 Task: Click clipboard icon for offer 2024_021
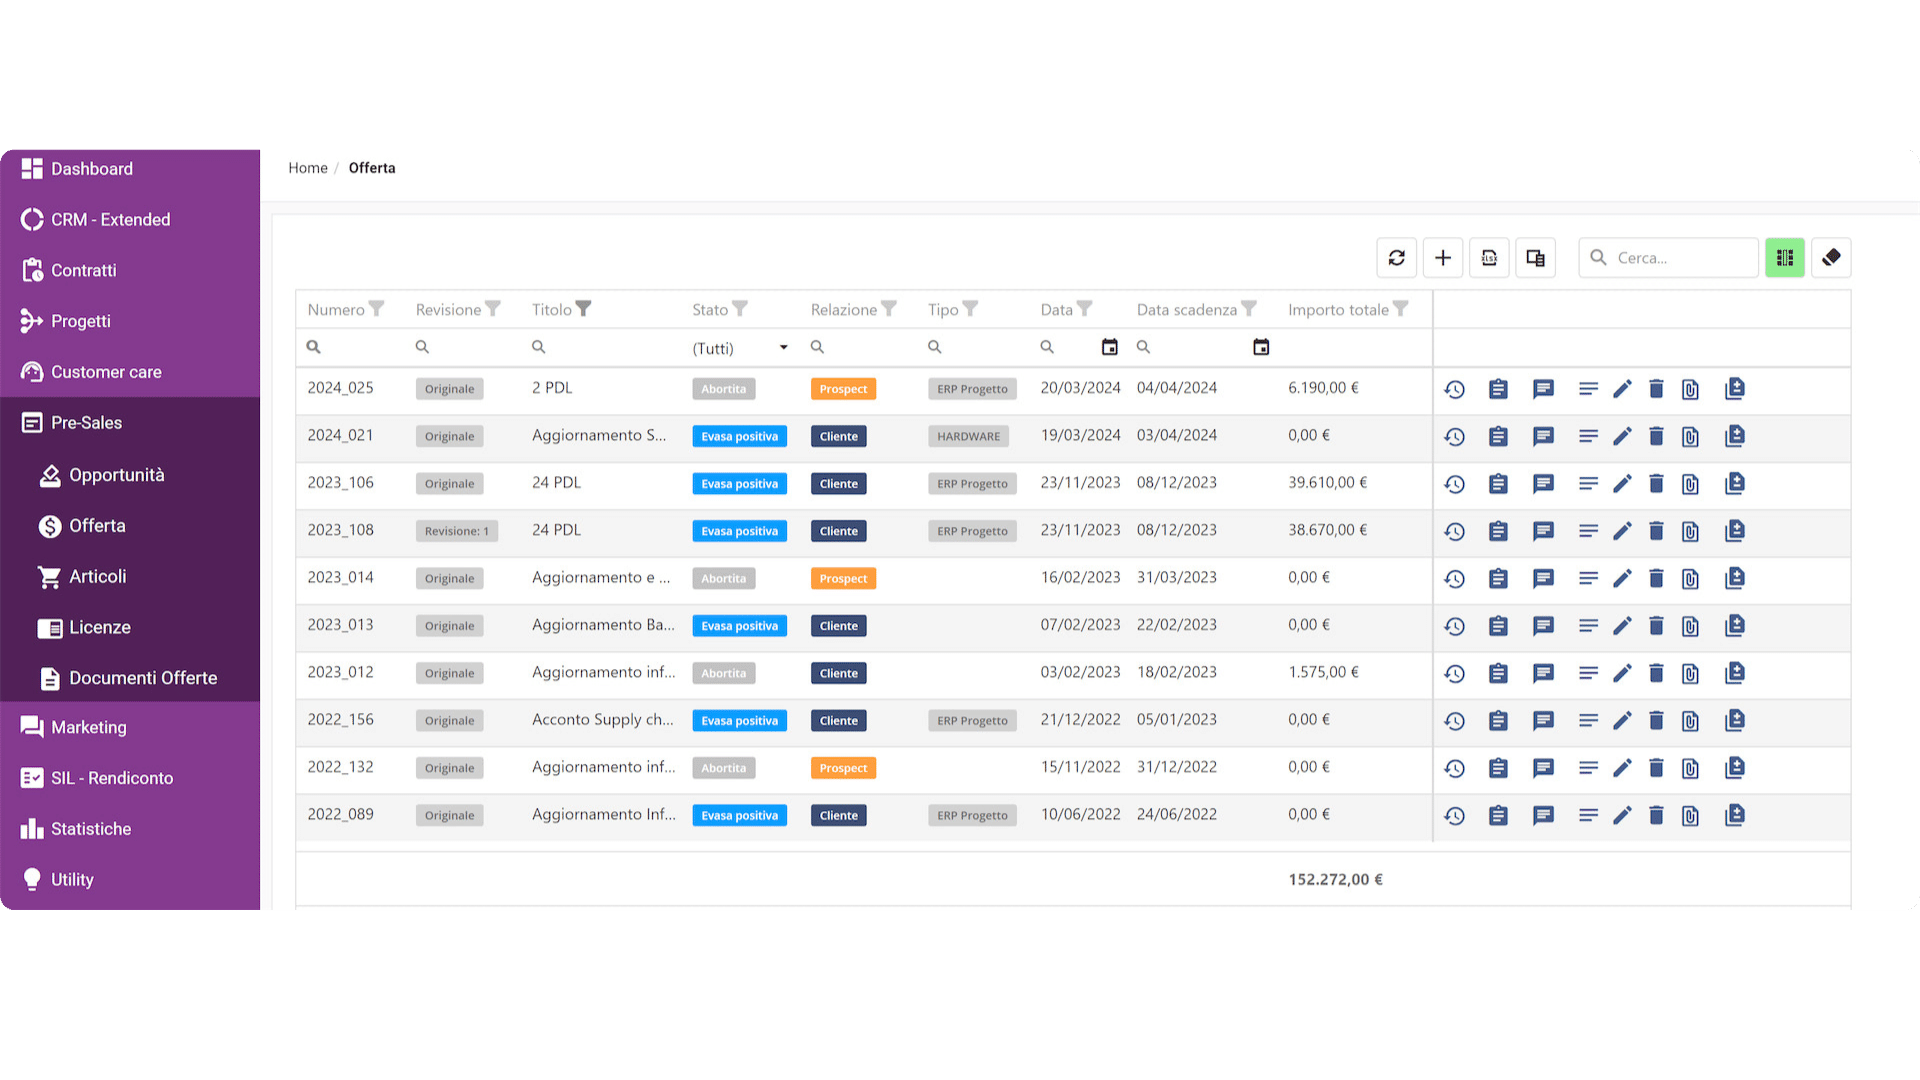point(1498,436)
